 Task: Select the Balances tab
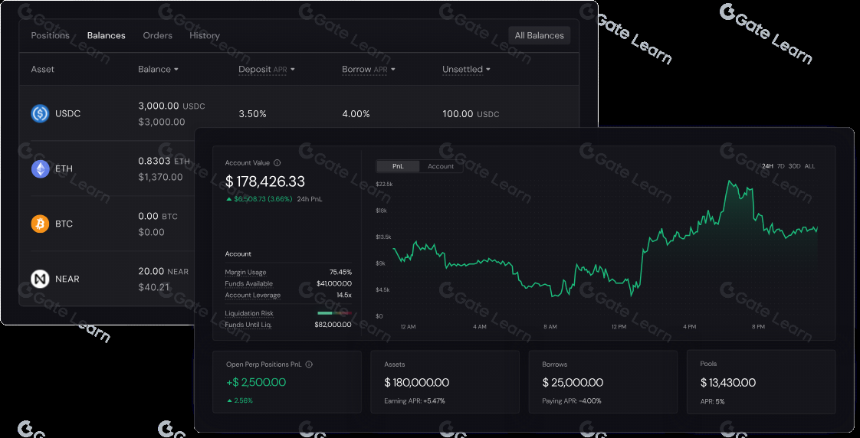point(106,36)
